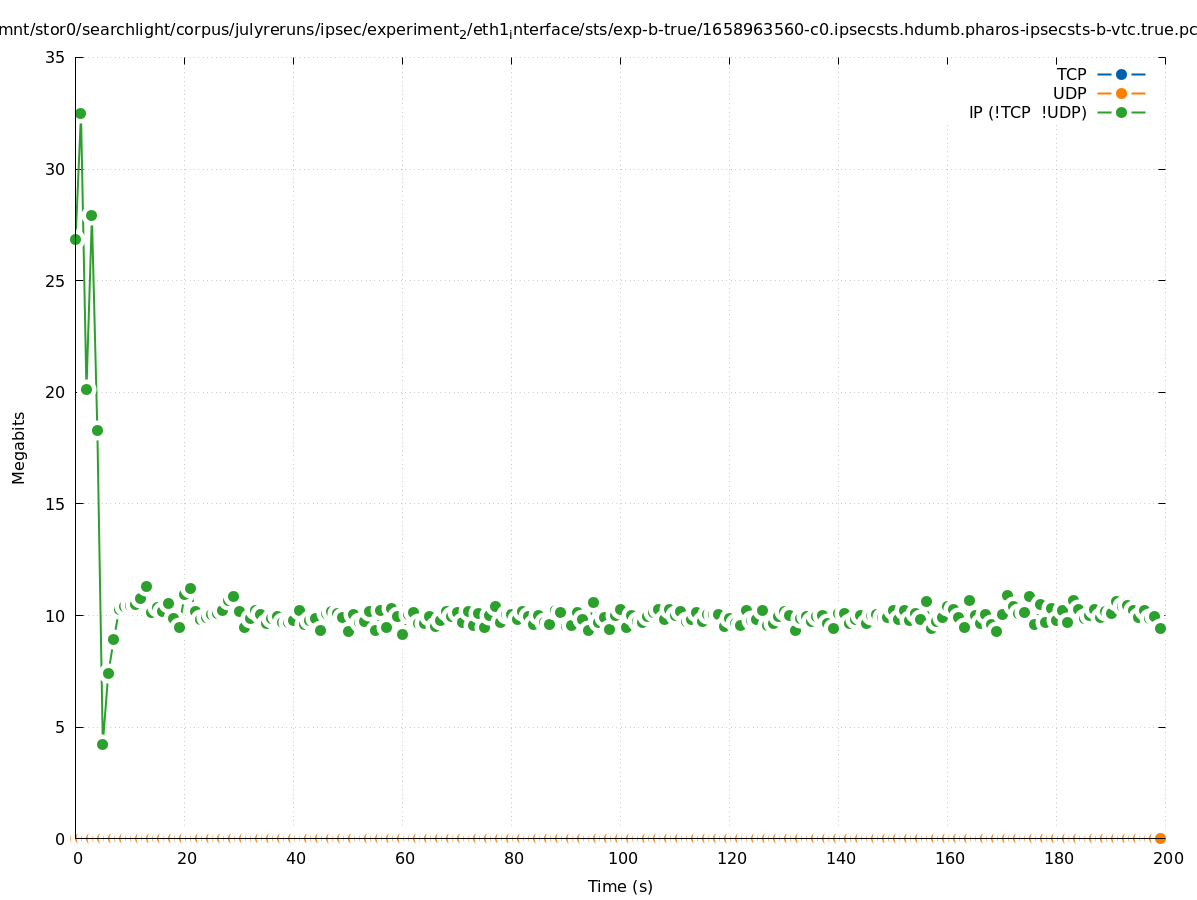
Task: Click the 35 tick label on y-axis
Action: tap(55, 57)
